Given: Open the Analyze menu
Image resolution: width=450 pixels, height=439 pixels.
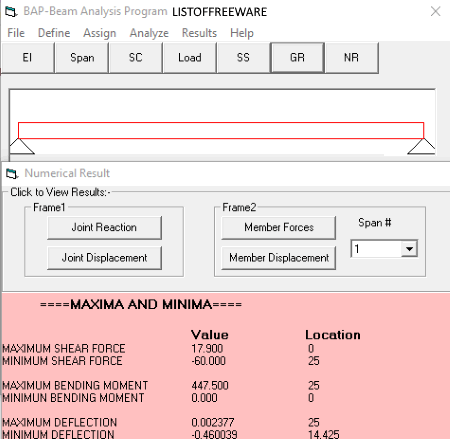Looking at the screenshot, I should 149,33.
